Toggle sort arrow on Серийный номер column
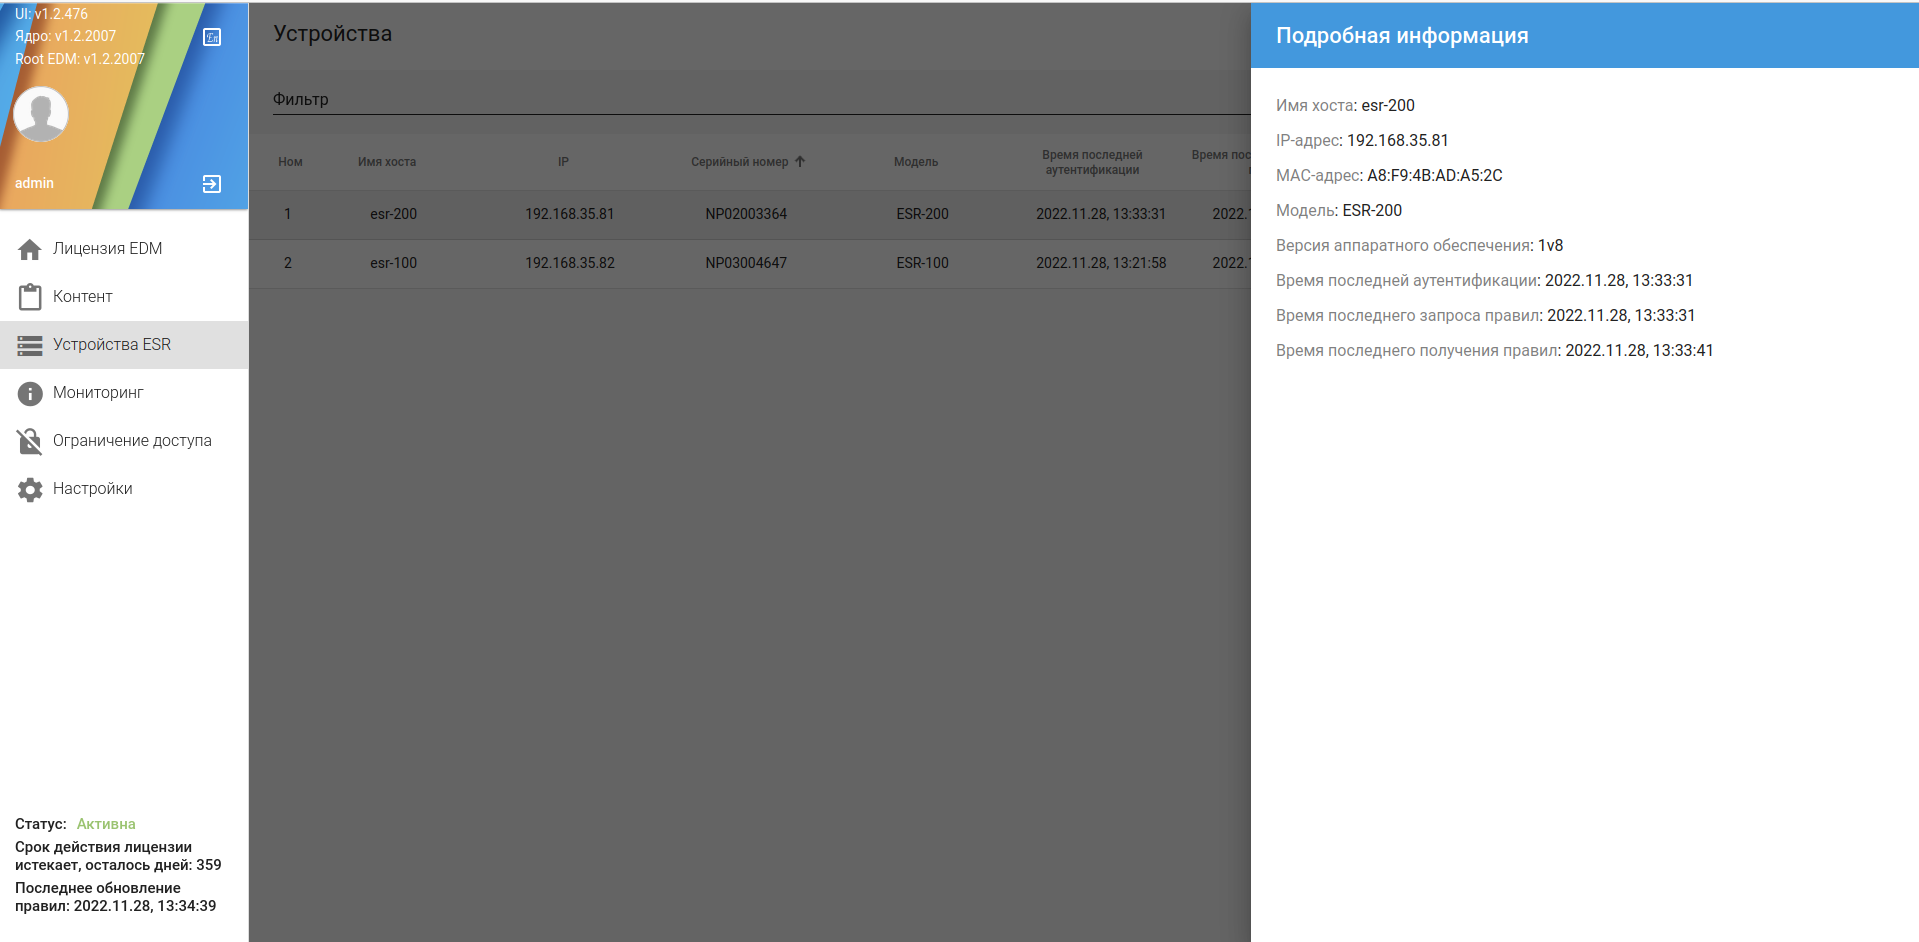 coord(800,161)
